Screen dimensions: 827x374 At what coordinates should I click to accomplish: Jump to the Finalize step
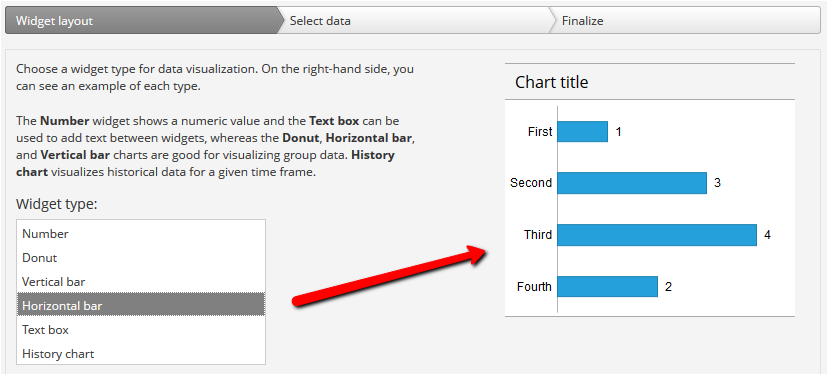686,21
